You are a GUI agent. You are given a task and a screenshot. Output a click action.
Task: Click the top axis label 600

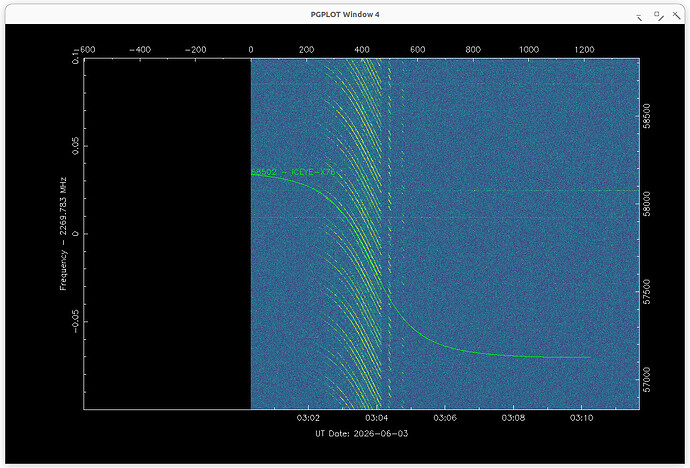coord(418,50)
